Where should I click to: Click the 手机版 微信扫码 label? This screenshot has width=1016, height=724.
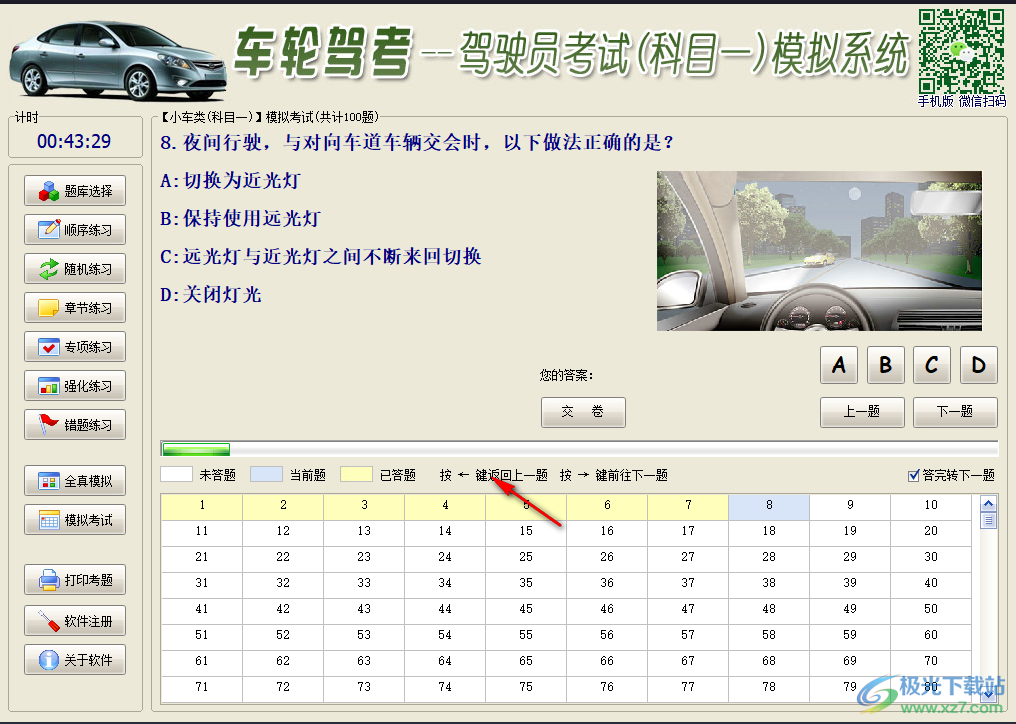pyautogui.click(x=962, y=101)
